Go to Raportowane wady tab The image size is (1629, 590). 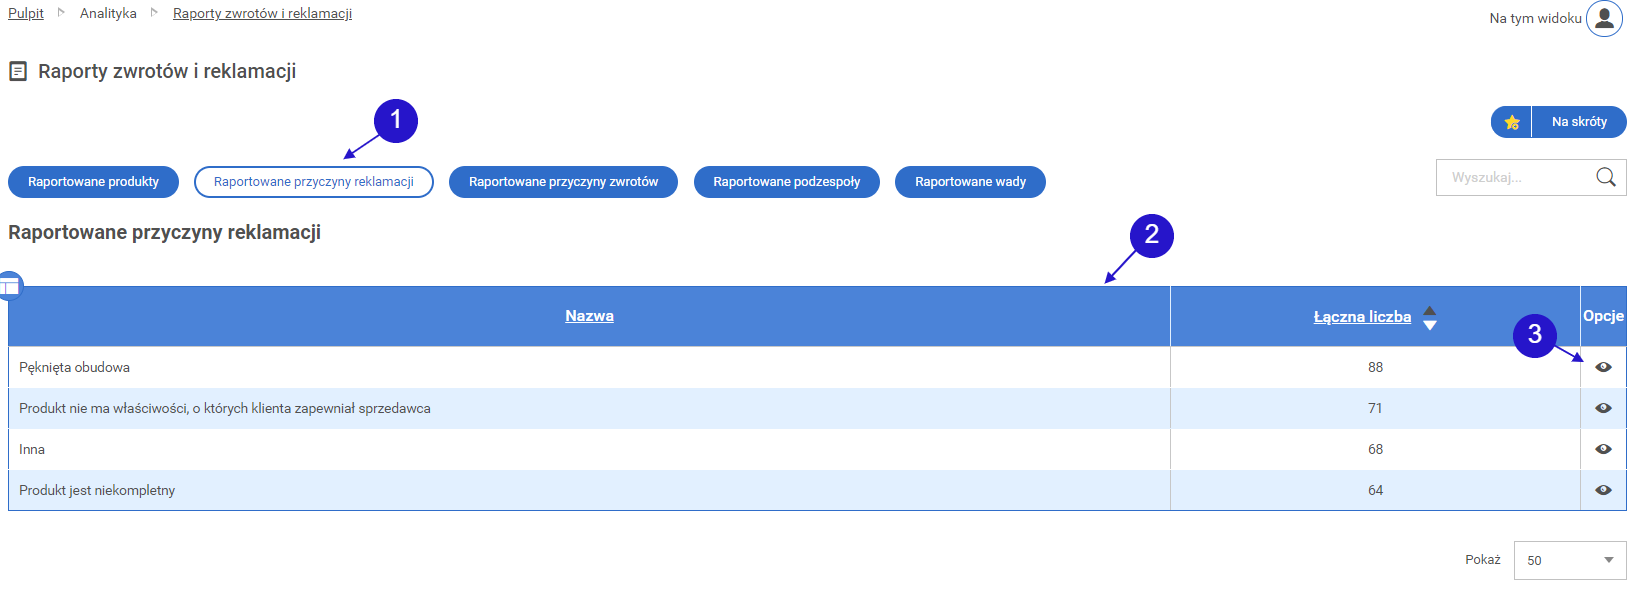point(970,182)
